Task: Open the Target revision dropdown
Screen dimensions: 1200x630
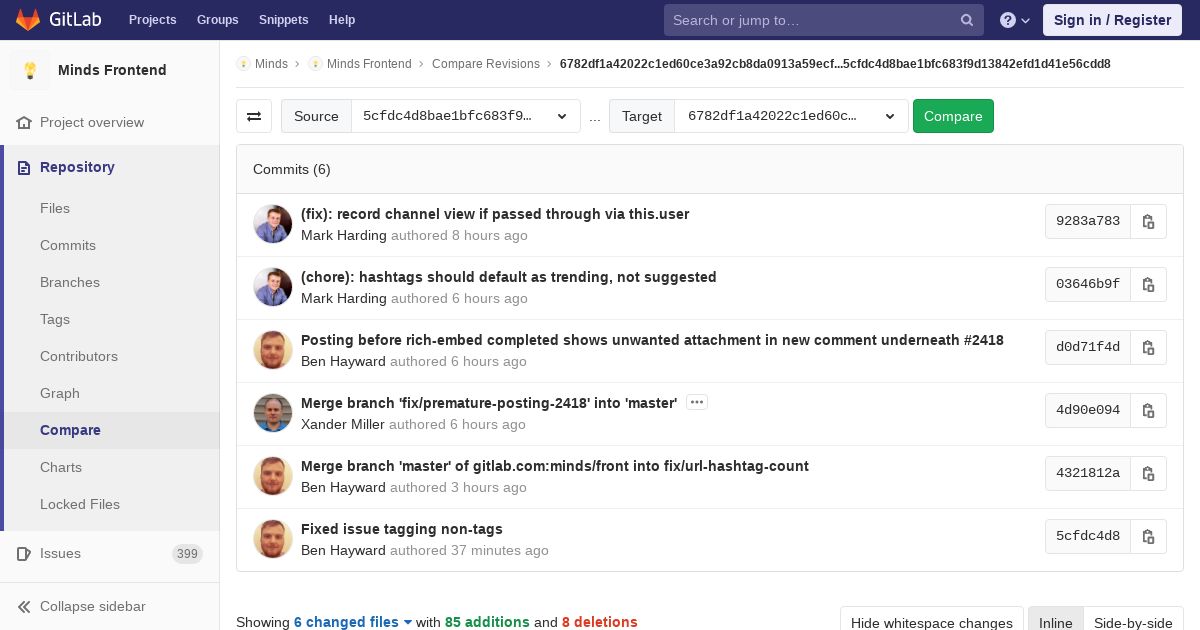Action: click(x=791, y=116)
